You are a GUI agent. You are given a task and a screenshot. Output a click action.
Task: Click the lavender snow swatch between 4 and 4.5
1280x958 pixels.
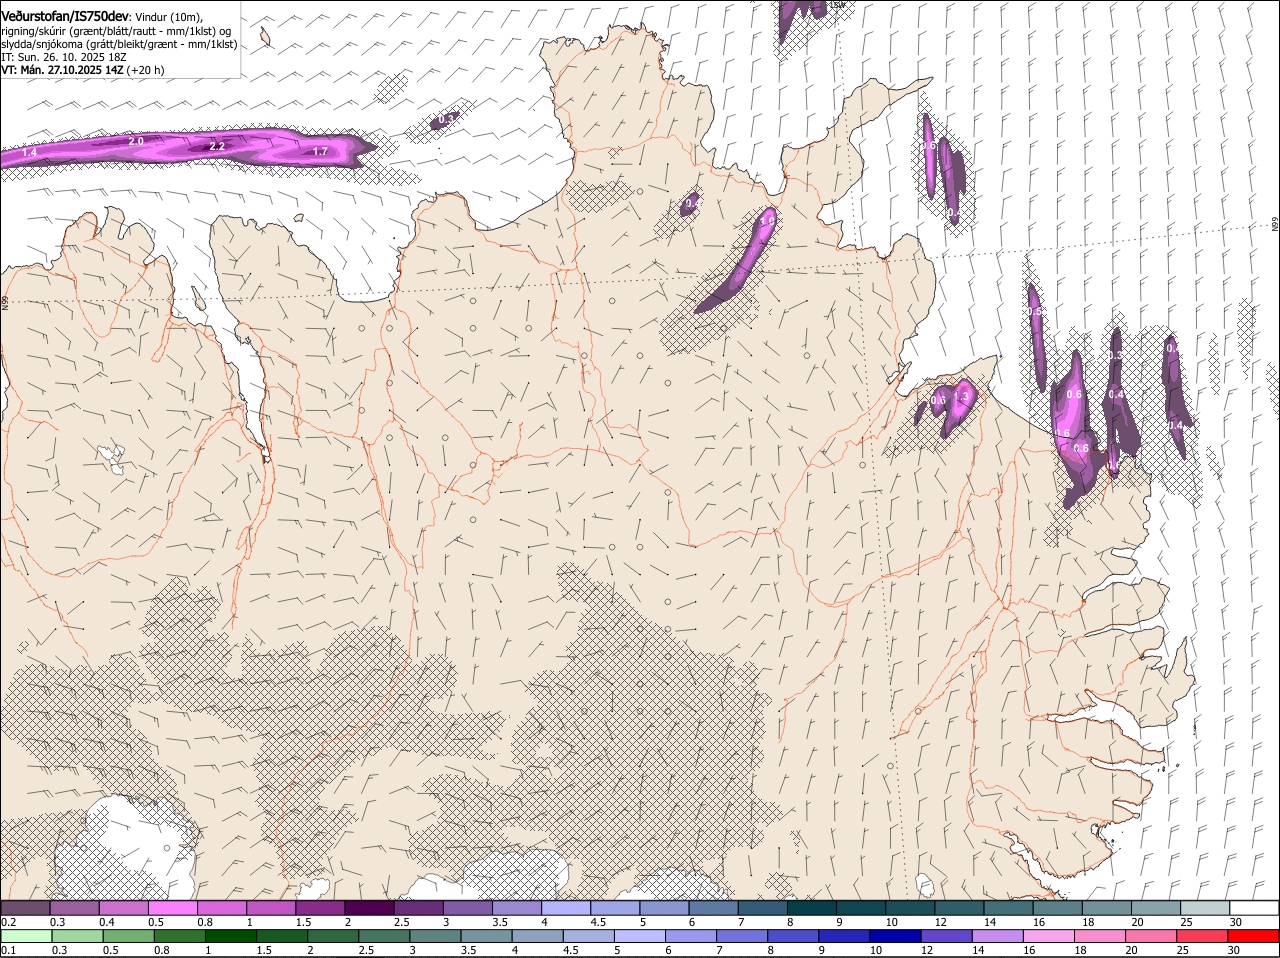point(566,908)
